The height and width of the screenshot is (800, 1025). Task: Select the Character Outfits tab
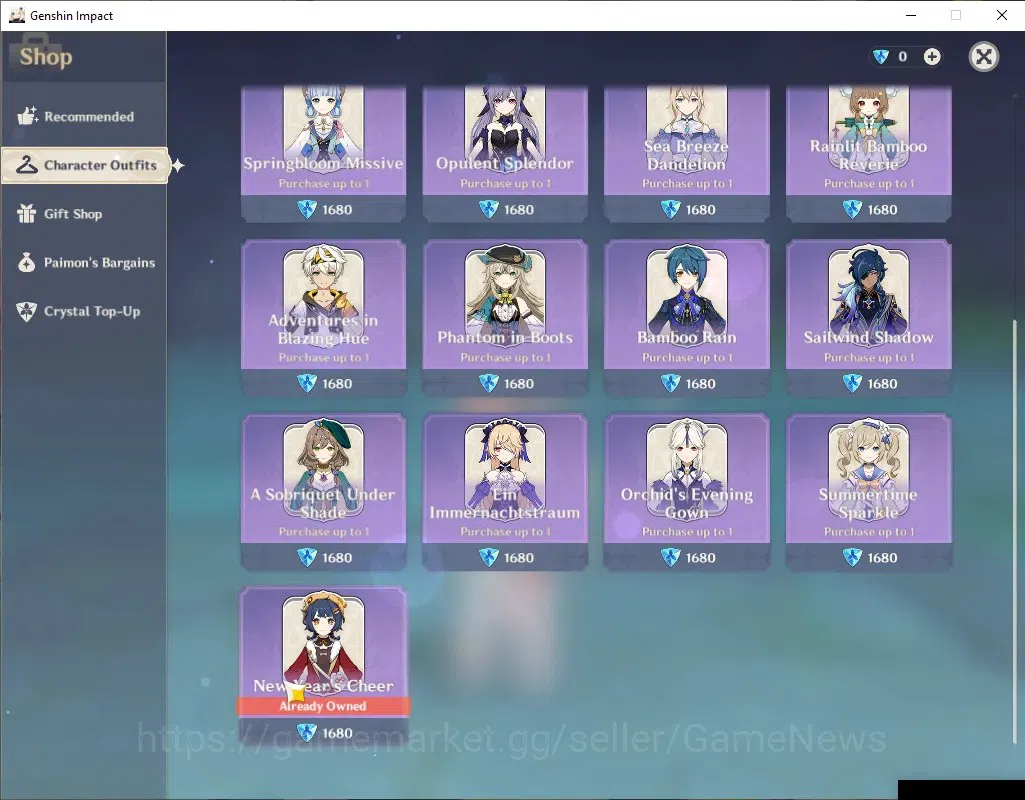85,165
